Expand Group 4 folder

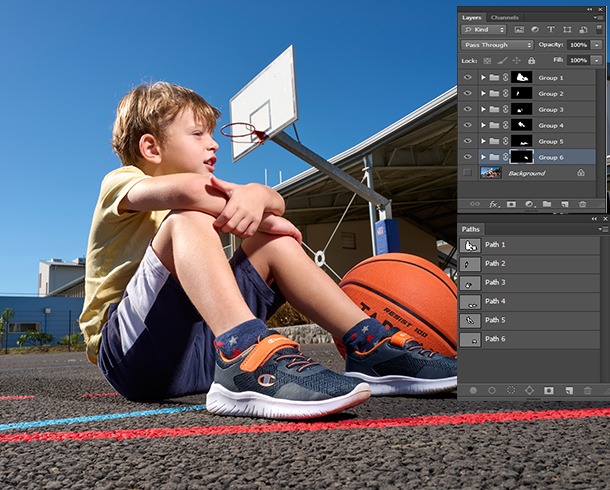[x=483, y=125]
